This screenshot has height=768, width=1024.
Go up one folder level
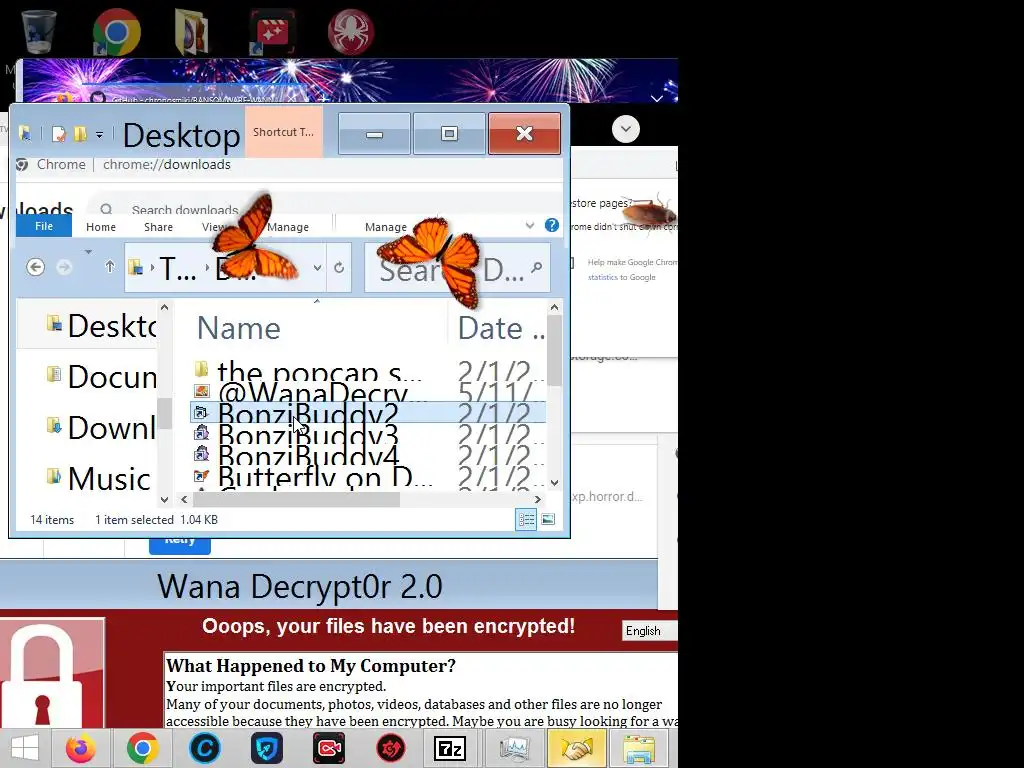tap(110, 267)
